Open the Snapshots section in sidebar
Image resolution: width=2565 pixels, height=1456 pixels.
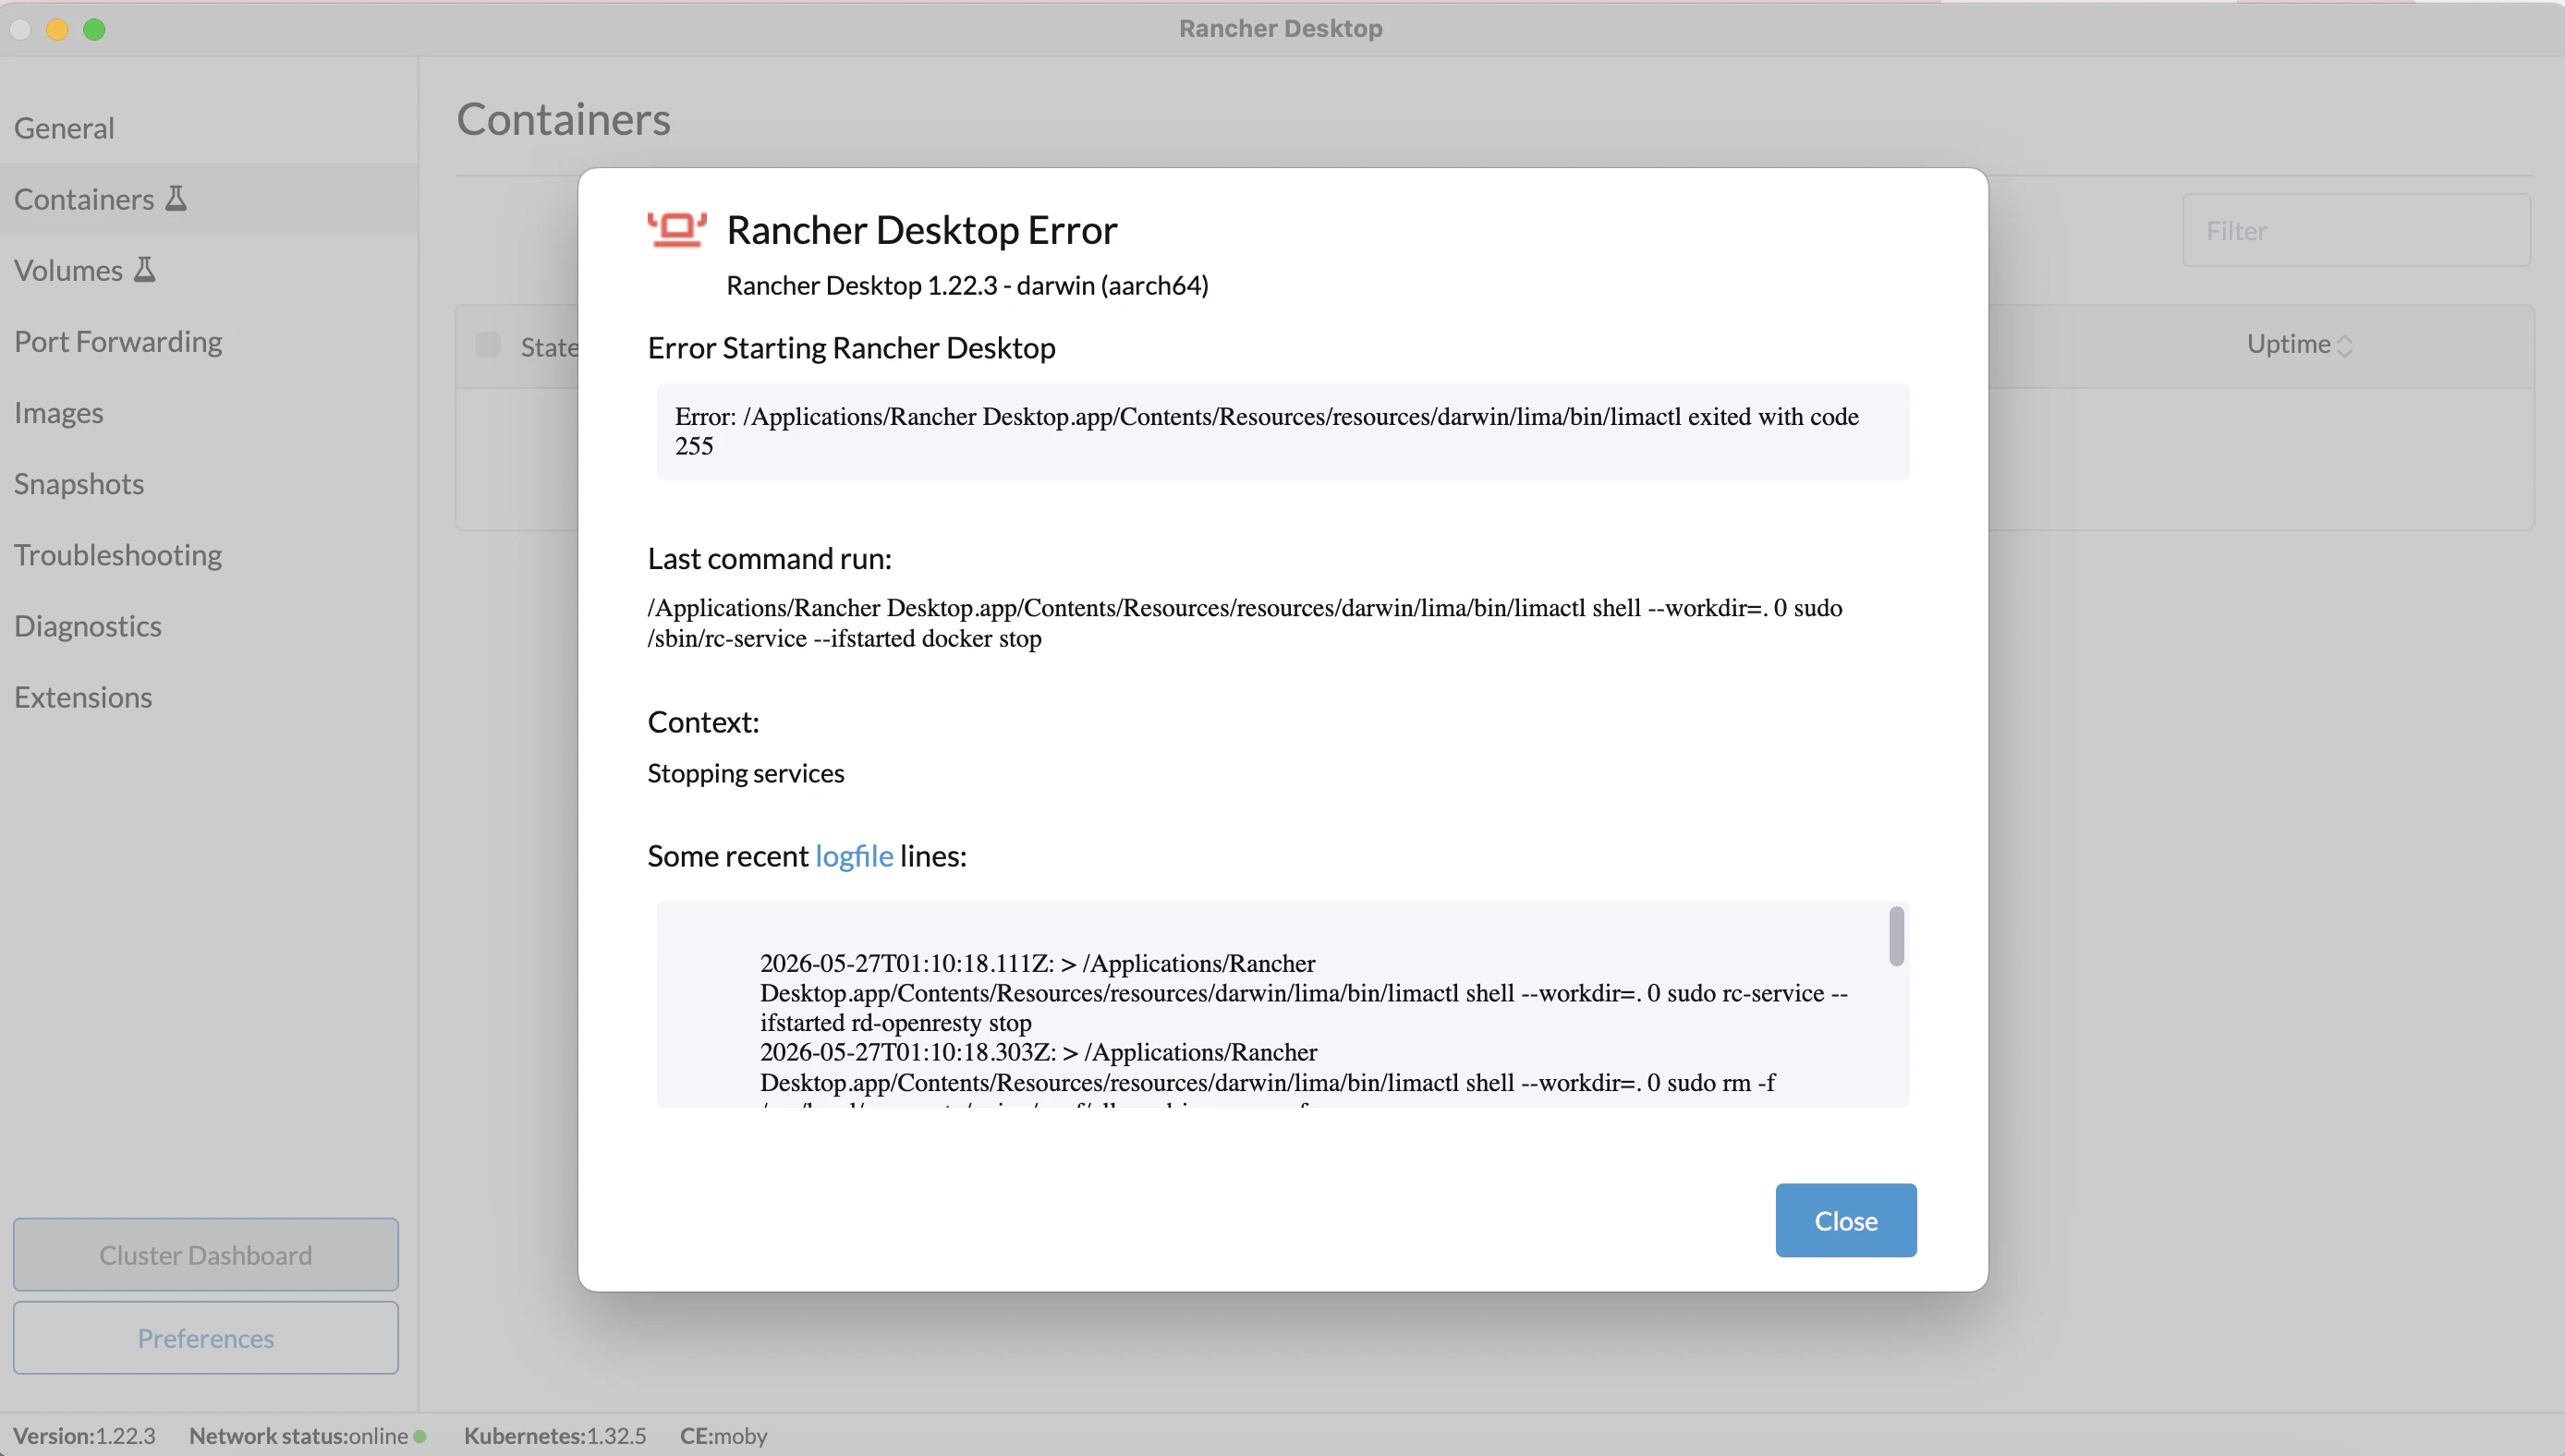[209, 483]
